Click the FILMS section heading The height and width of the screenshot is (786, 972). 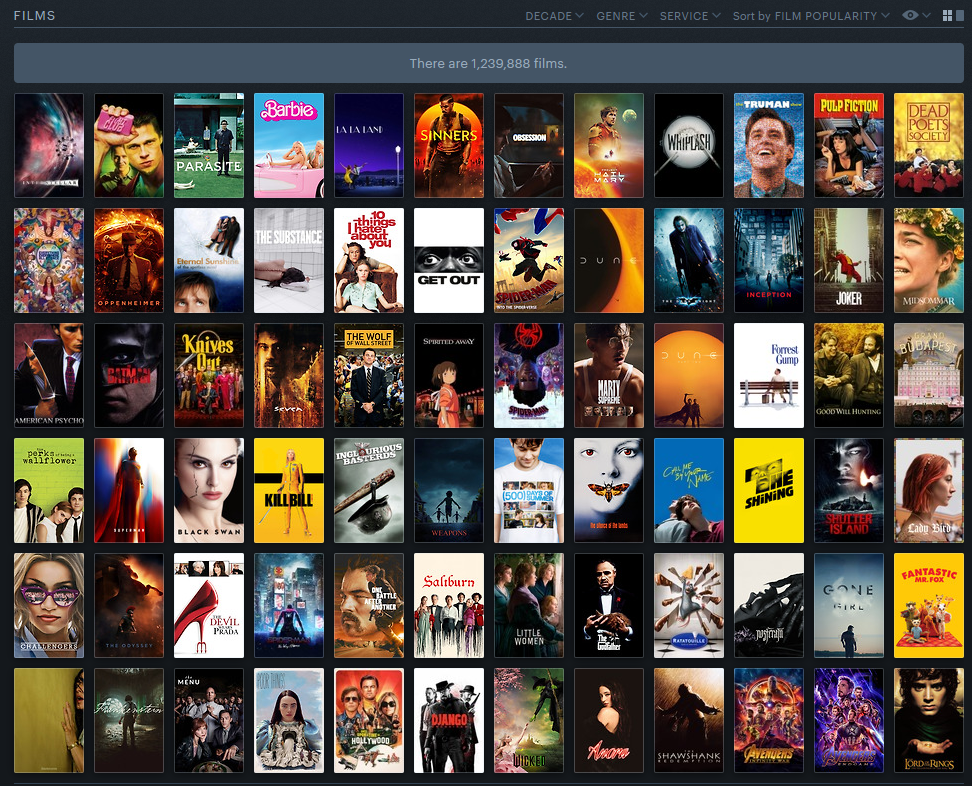[35, 15]
